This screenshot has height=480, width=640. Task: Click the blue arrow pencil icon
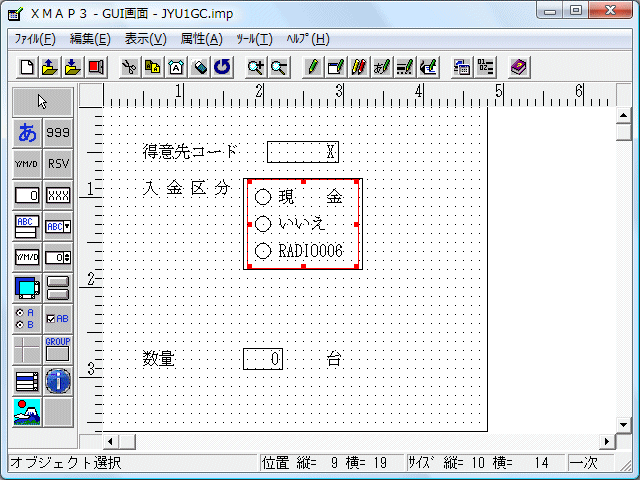428,67
